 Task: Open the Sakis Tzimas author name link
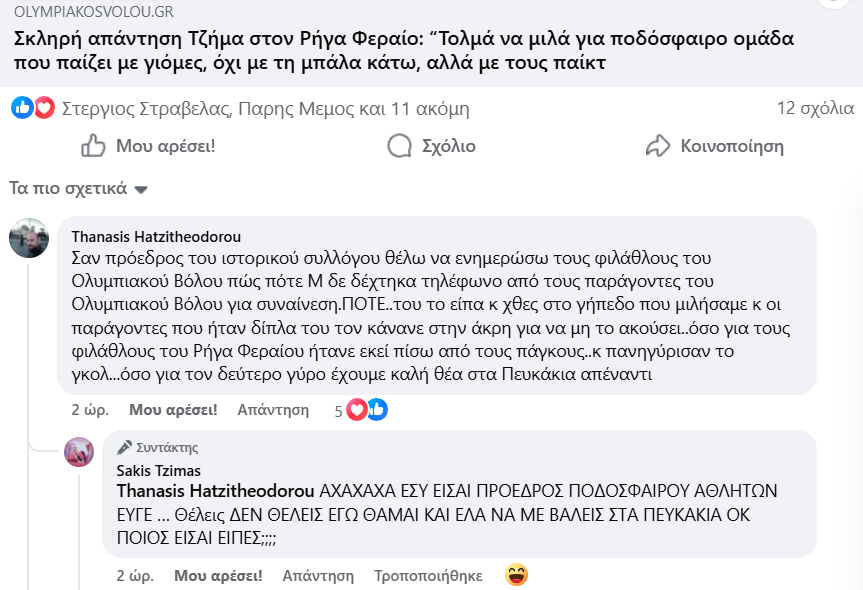(158, 470)
